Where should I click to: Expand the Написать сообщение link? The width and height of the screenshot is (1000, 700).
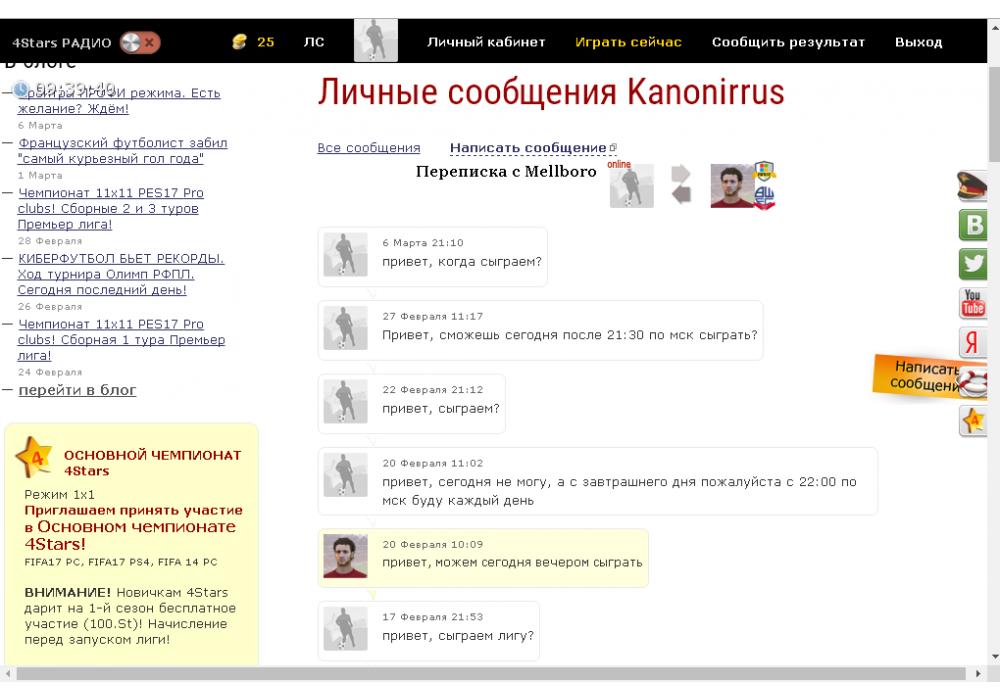(528, 148)
